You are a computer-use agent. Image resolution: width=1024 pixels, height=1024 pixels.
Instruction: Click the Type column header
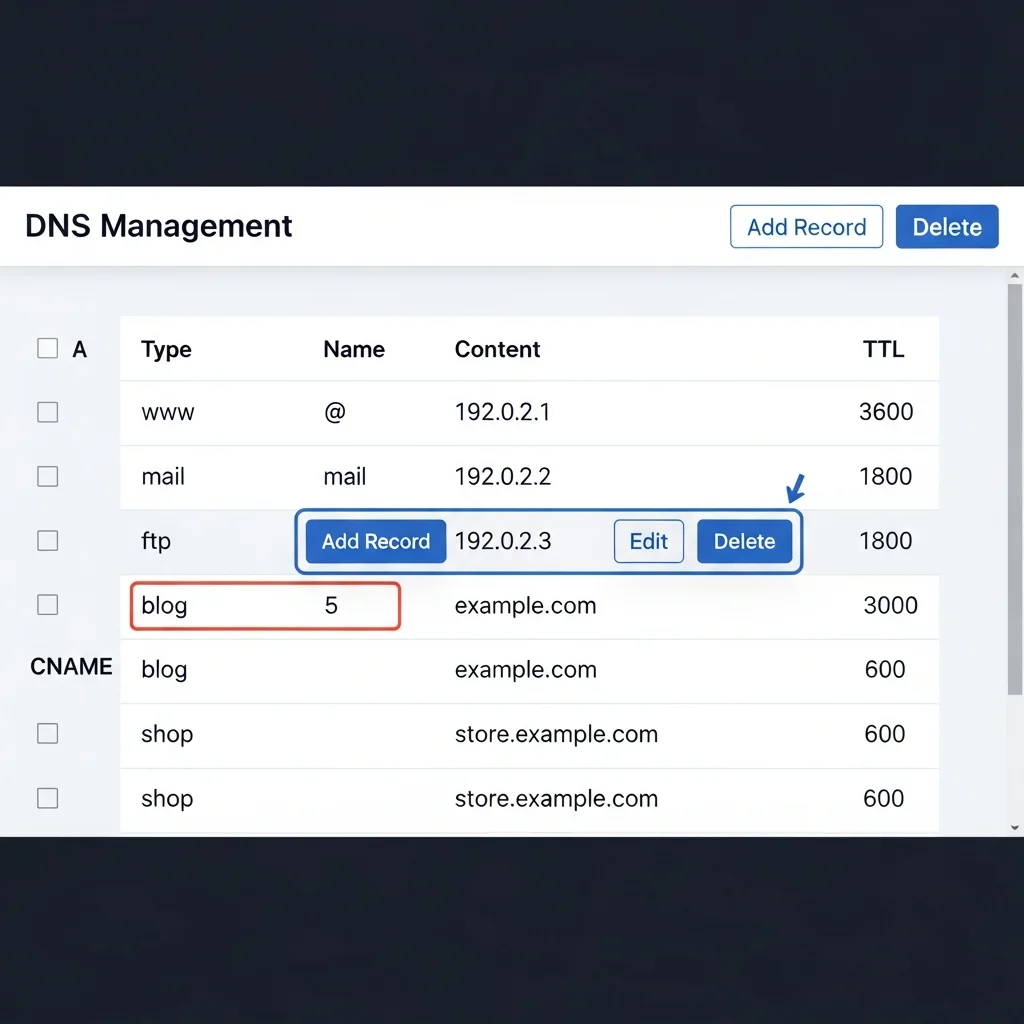point(165,349)
